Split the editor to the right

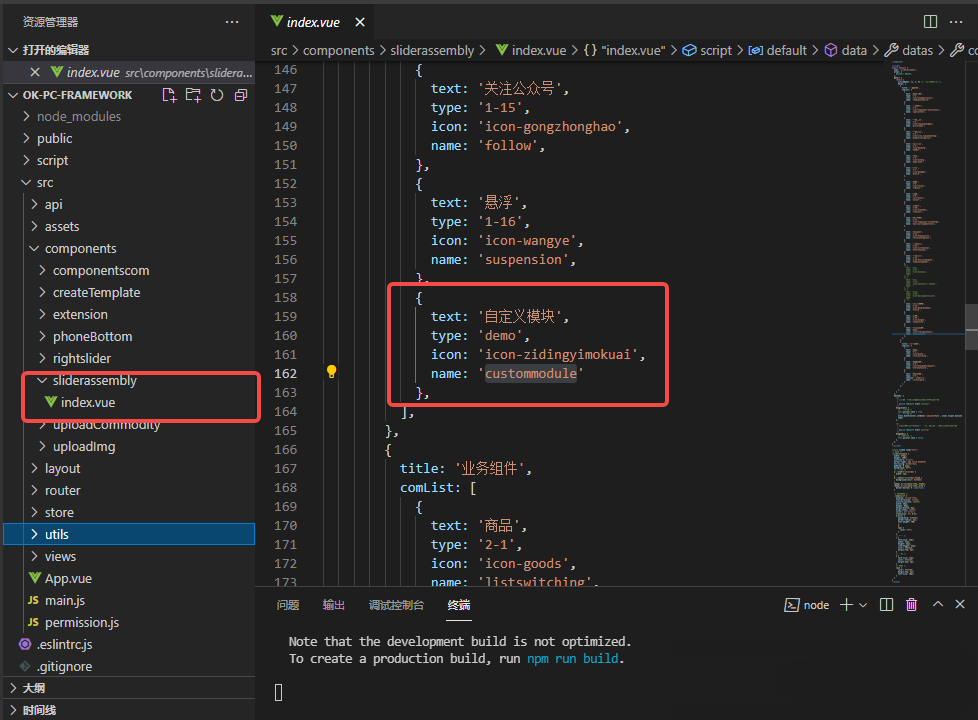coord(930,21)
